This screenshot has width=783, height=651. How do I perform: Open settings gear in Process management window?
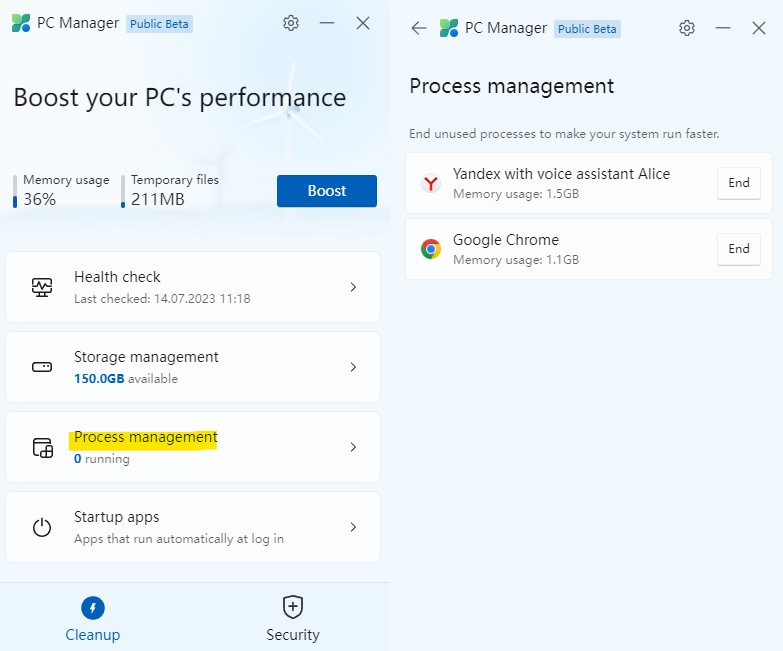coord(687,28)
